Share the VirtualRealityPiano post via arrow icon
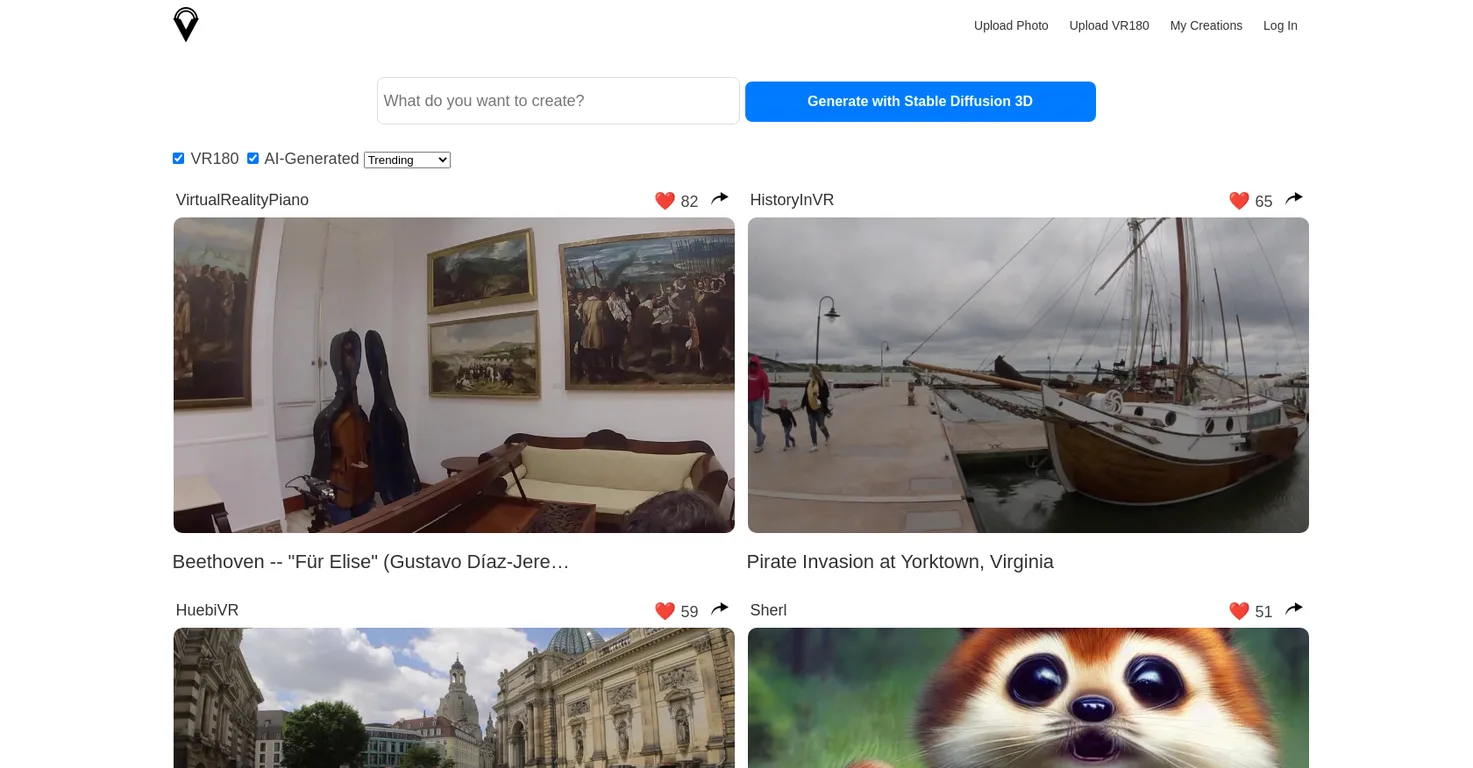Image resolution: width=1473 pixels, height=768 pixels. click(720, 199)
